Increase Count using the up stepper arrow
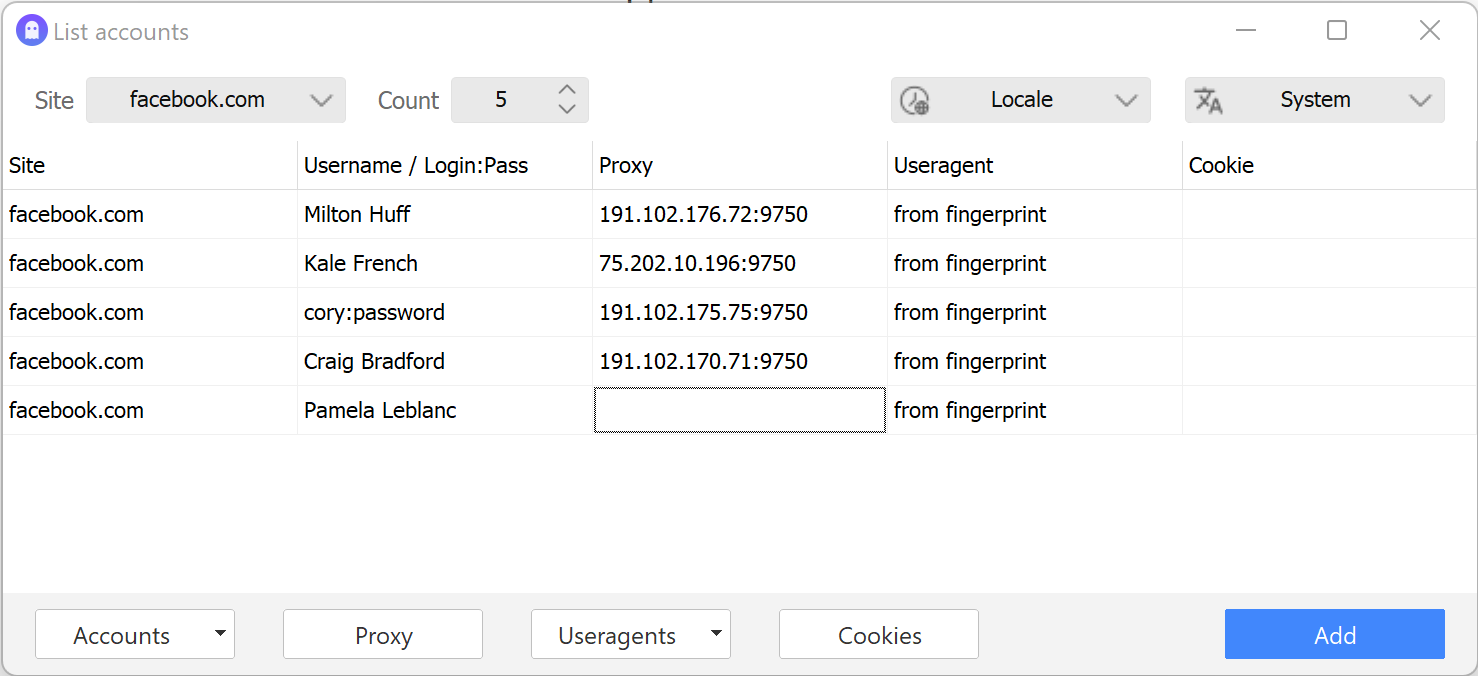This screenshot has height=676, width=1478. click(x=566, y=91)
